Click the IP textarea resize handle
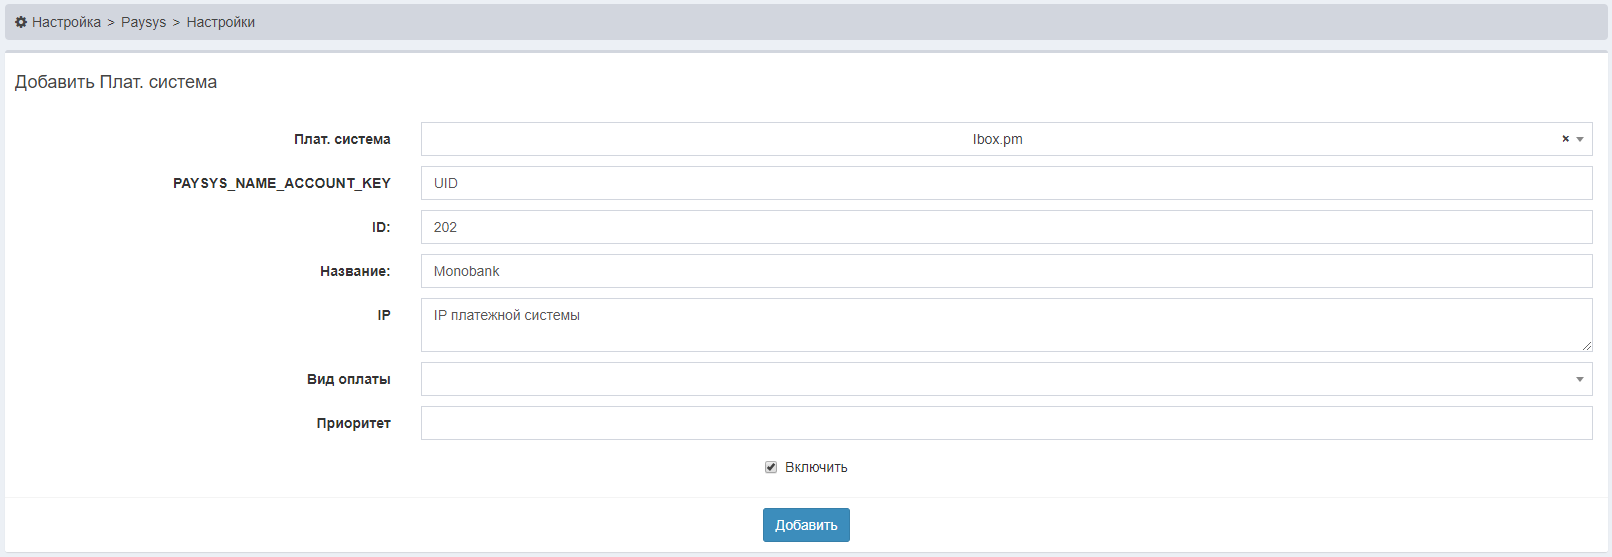Viewport: 1612px width, 557px height. (1586, 345)
